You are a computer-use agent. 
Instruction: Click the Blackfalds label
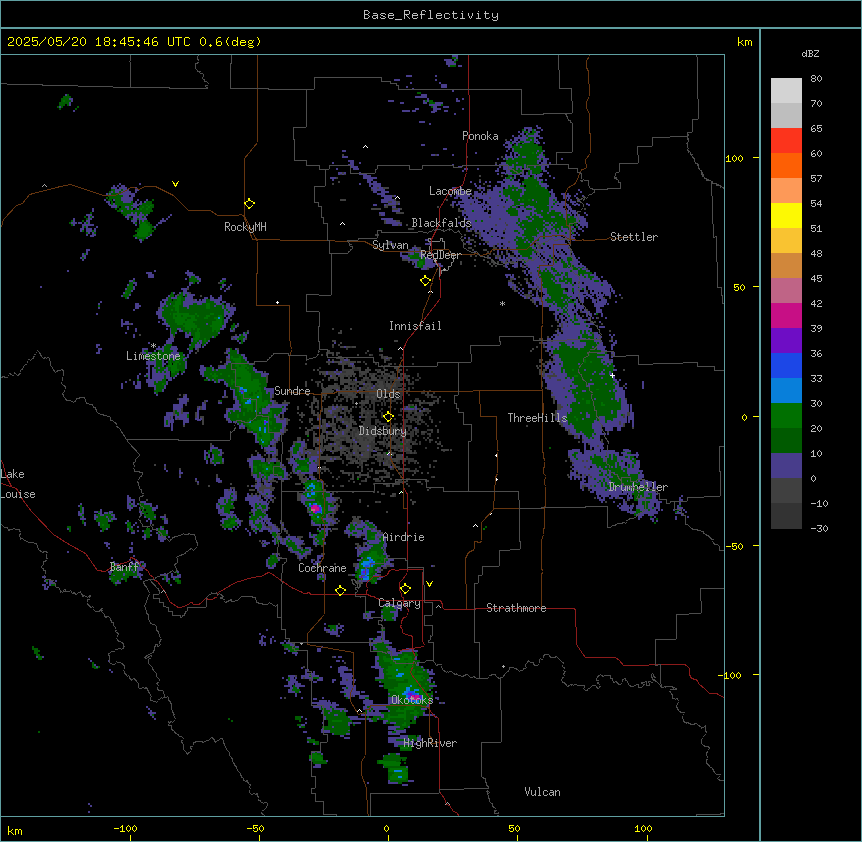coord(441,223)
